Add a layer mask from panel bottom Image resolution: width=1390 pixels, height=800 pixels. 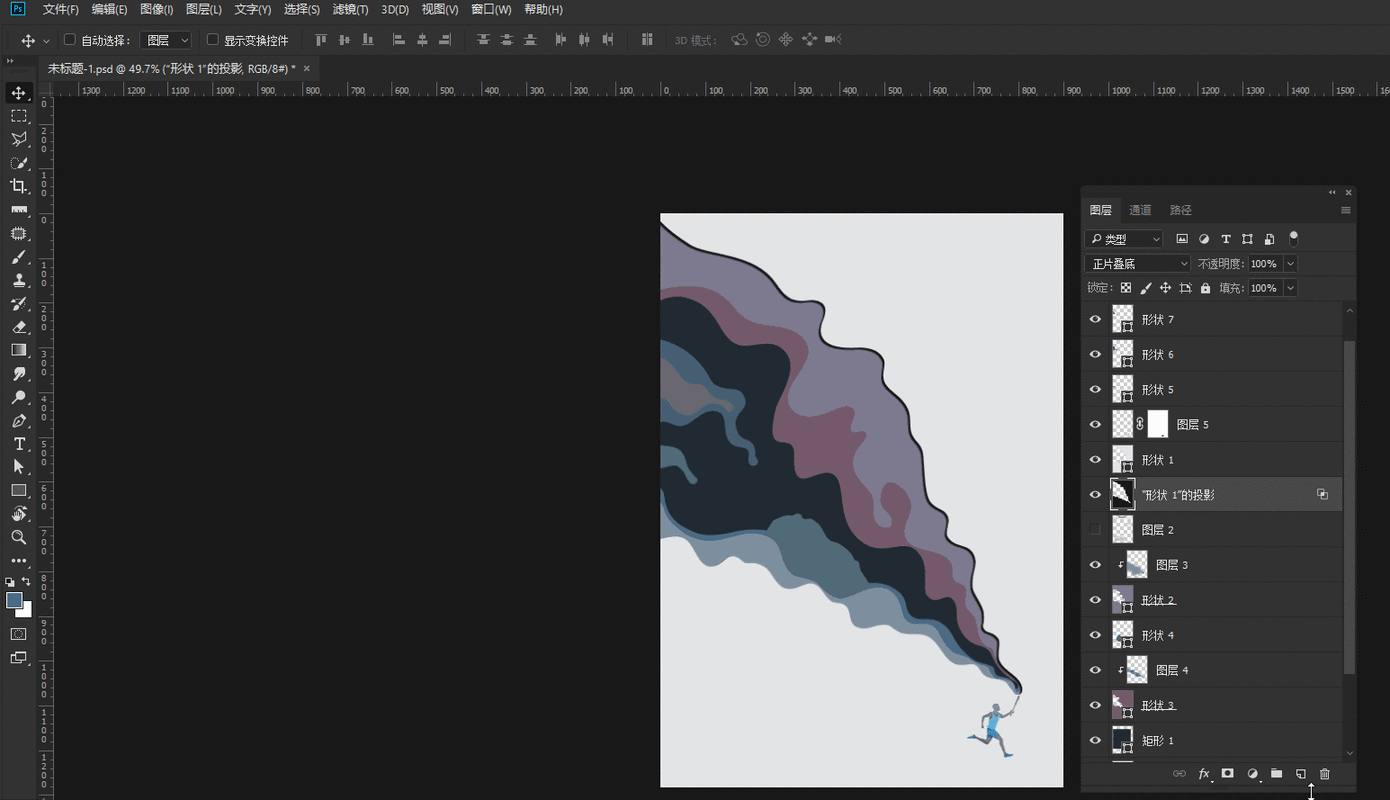click(x=1228, y=774)
